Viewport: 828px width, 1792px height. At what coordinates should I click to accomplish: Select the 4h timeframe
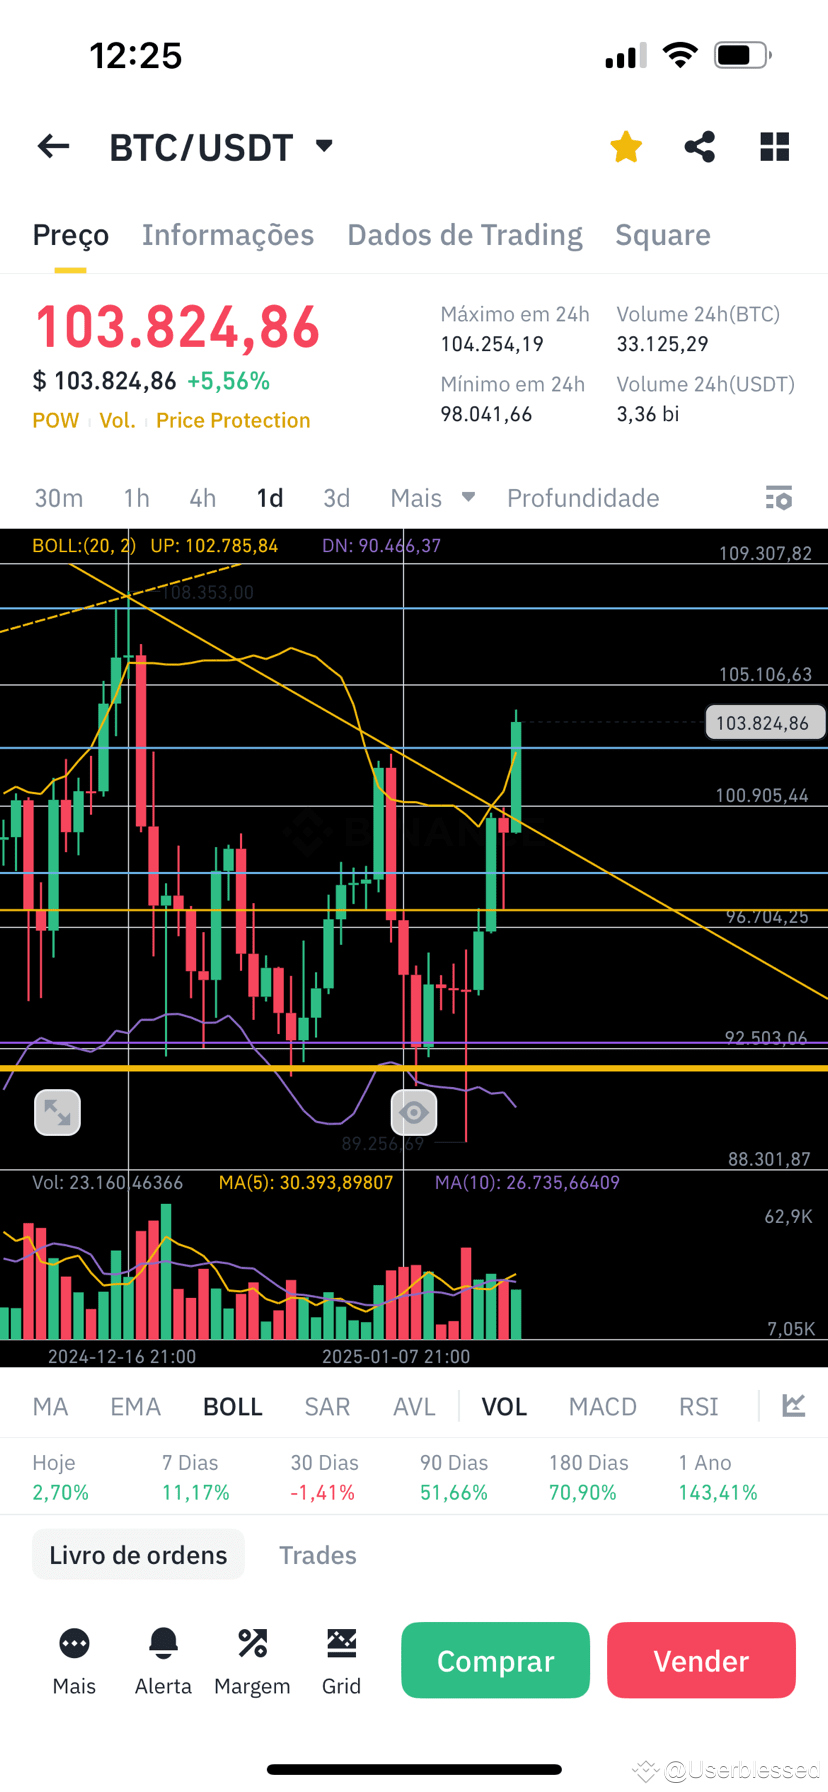point(203,498)
